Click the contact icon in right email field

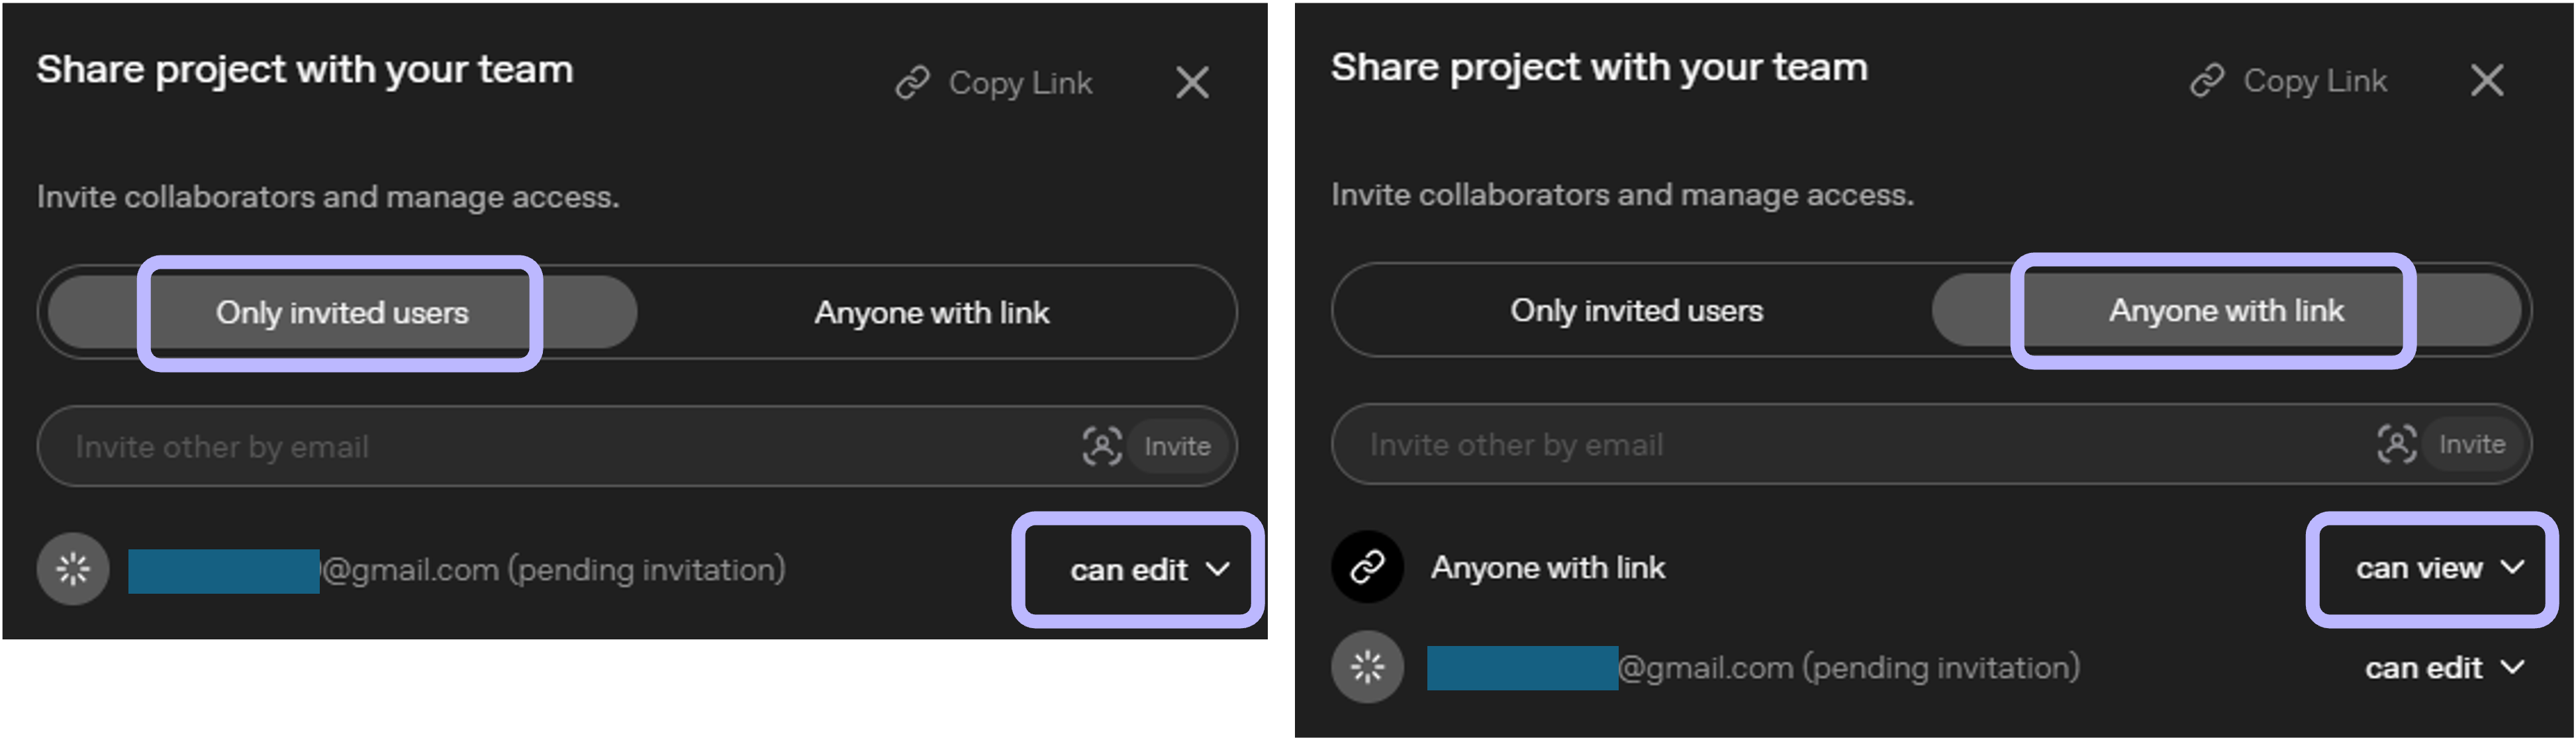pos(2396,444)
